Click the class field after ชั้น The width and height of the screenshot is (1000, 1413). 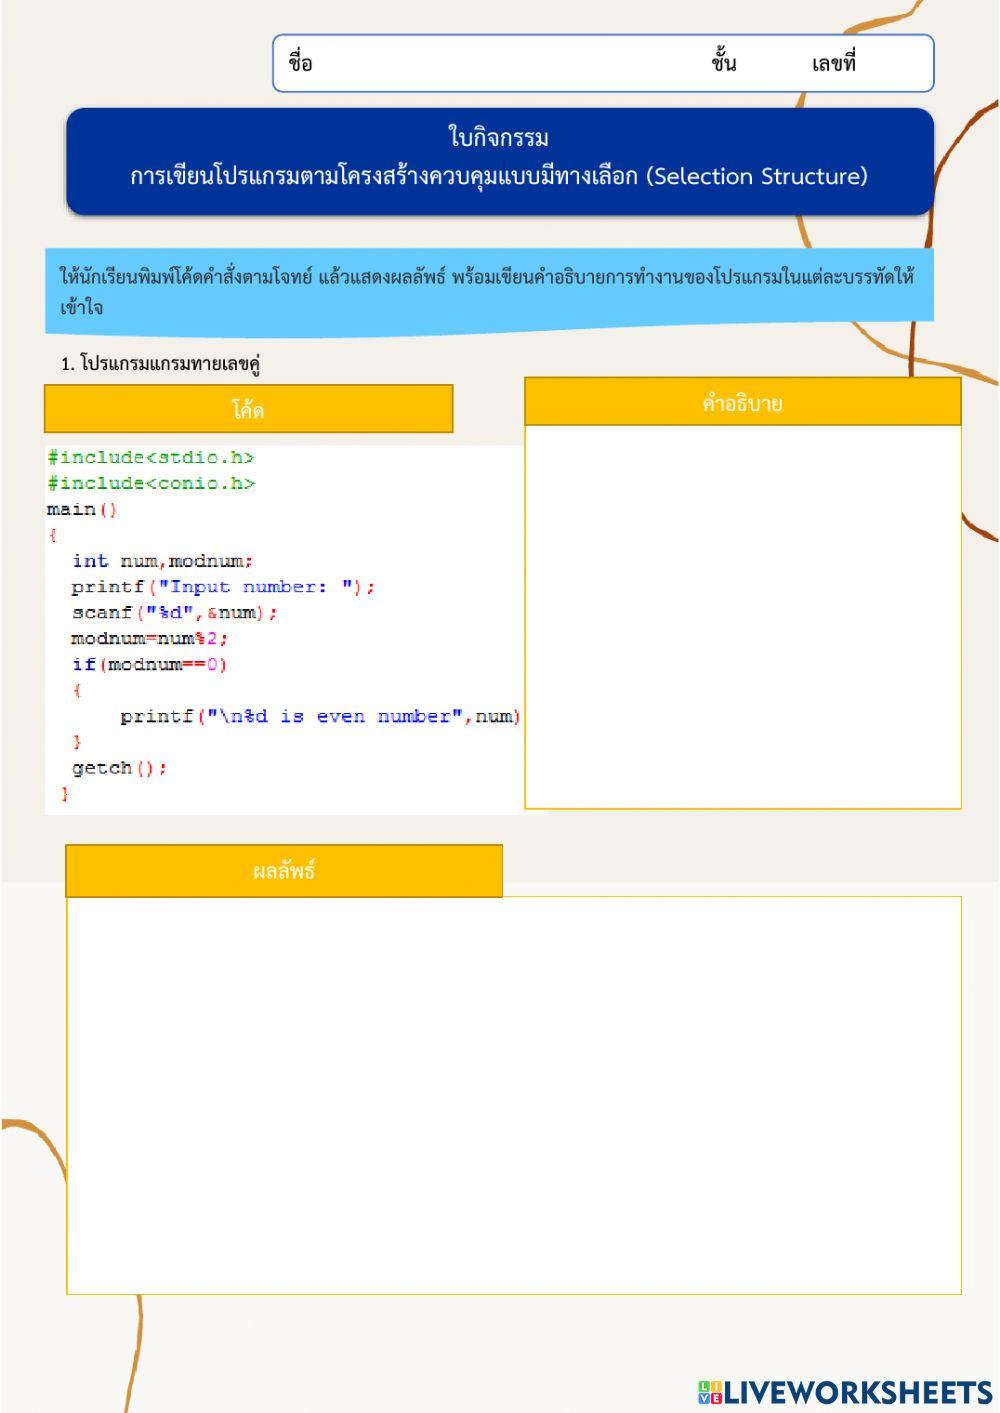(x=772, y=63)
